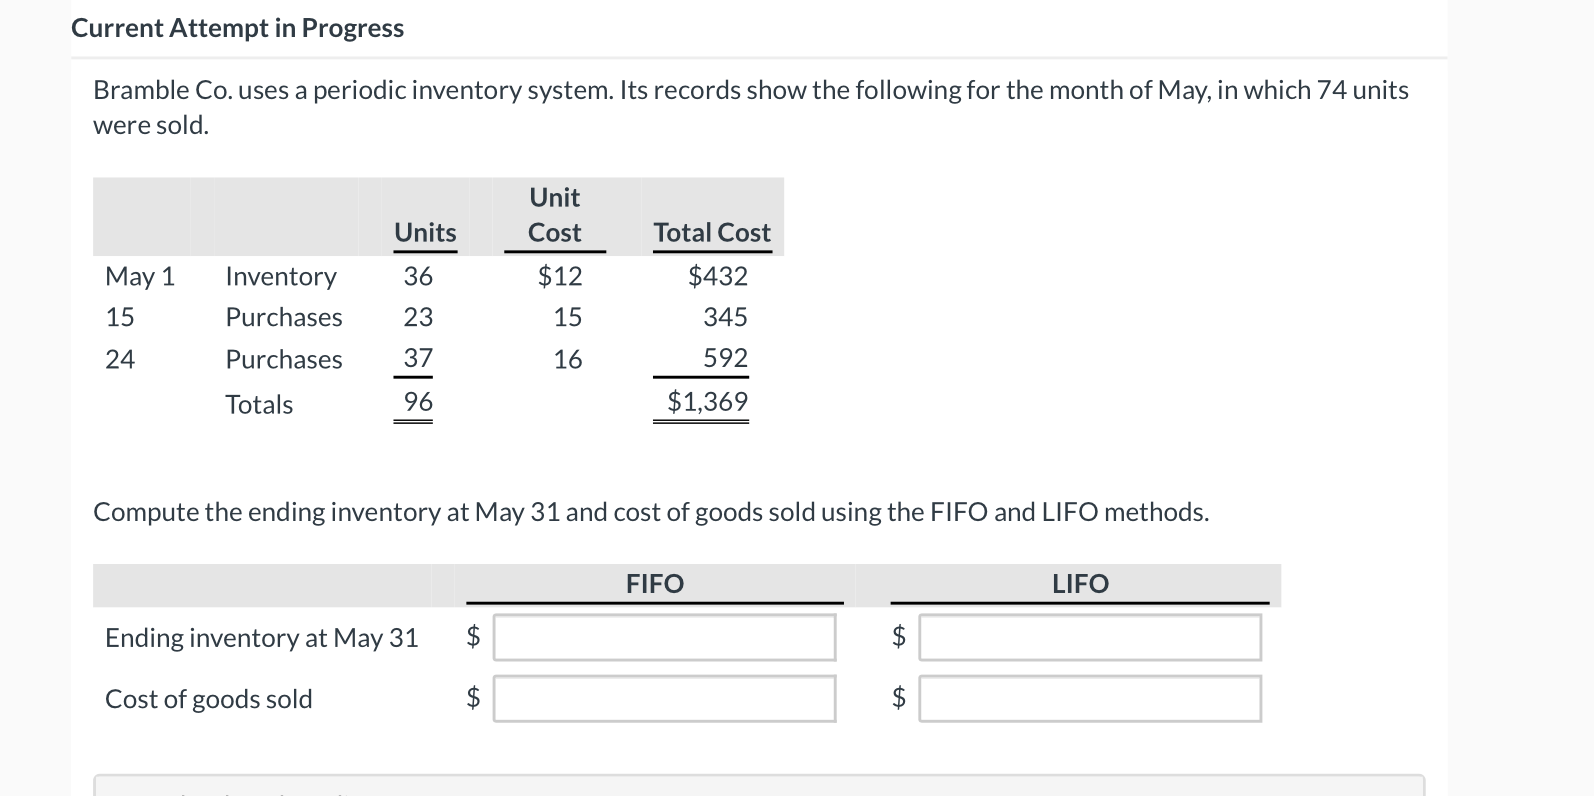Select the Unit Cost column header
This screenshot has height=796, width=1594.
[x=554, y=215]
